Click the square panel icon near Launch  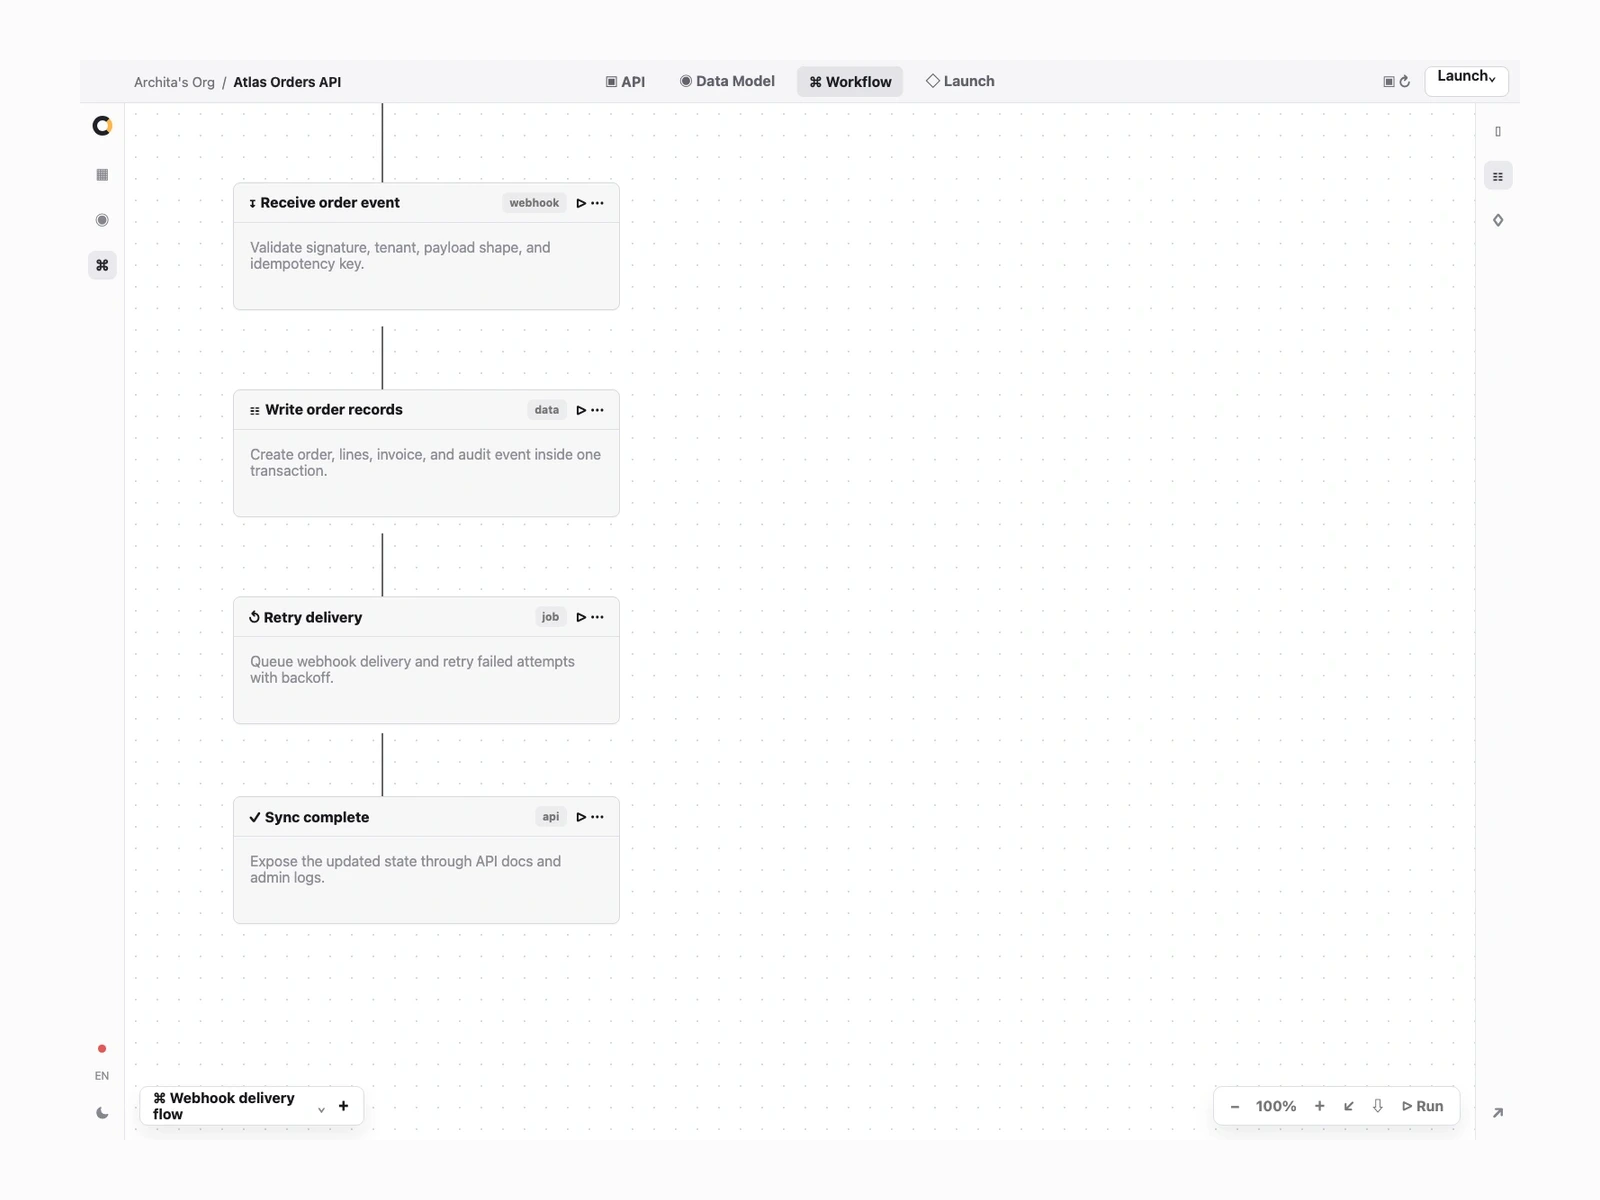coord(1388,82)
